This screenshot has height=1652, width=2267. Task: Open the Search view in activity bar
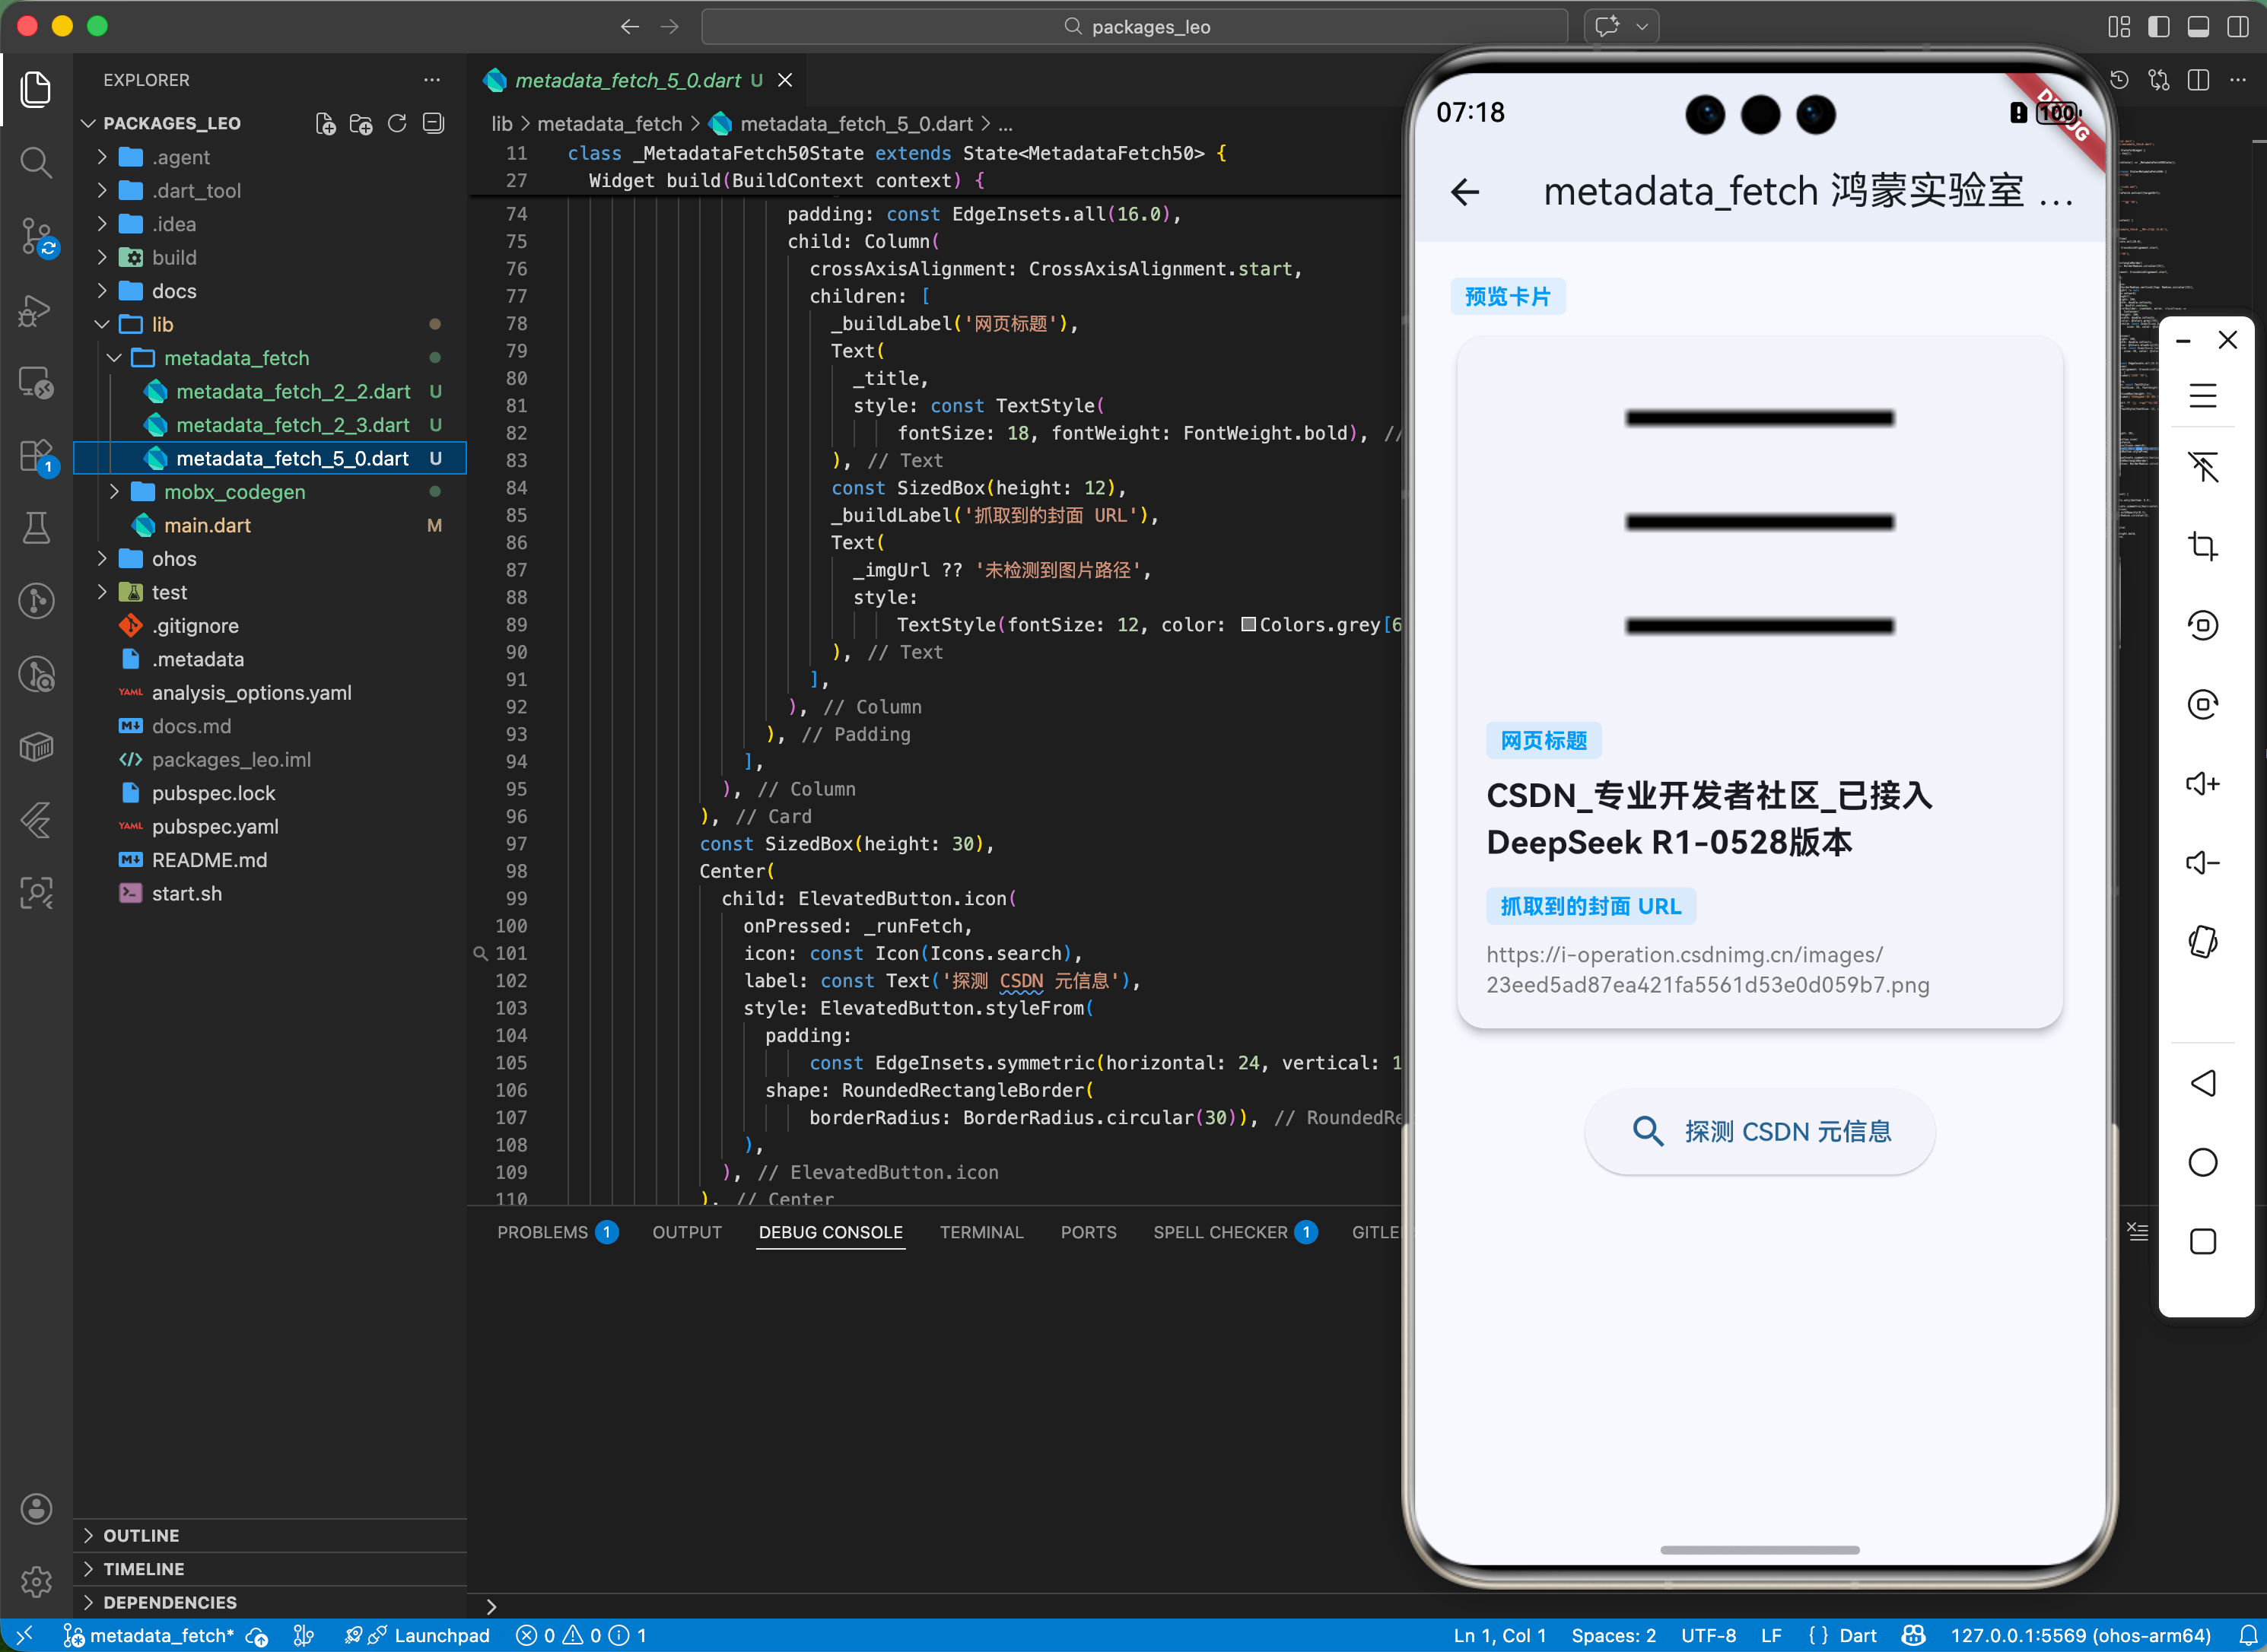coord(36,162)
